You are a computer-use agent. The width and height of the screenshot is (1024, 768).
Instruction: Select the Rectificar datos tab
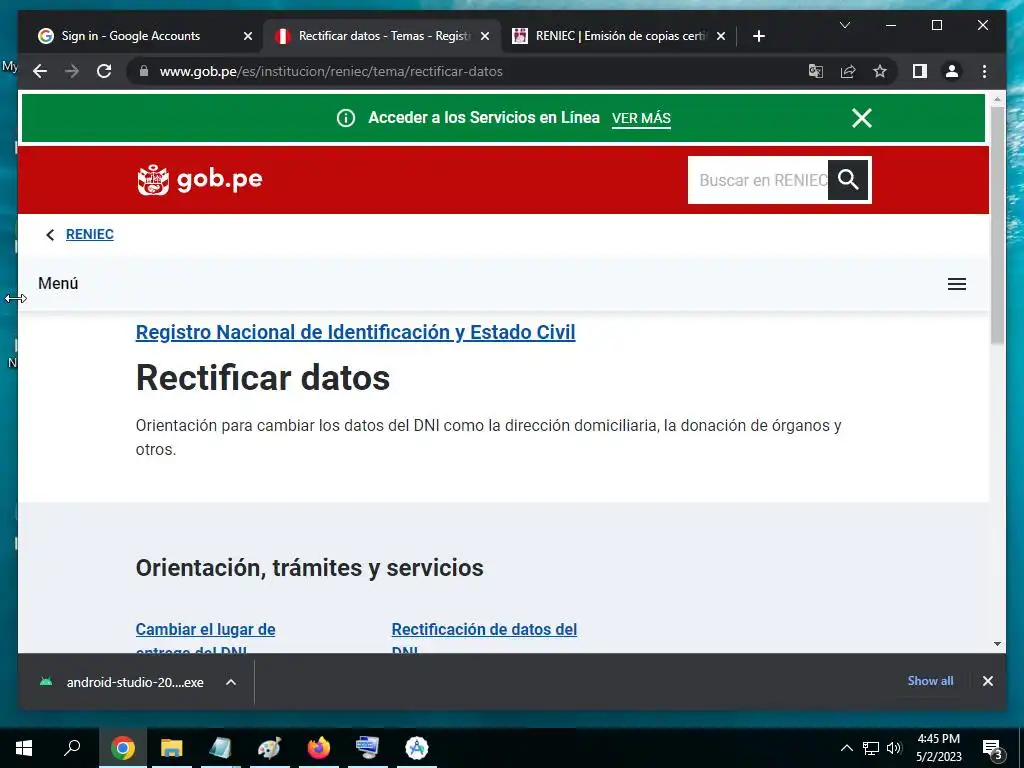tap(384, 36)
